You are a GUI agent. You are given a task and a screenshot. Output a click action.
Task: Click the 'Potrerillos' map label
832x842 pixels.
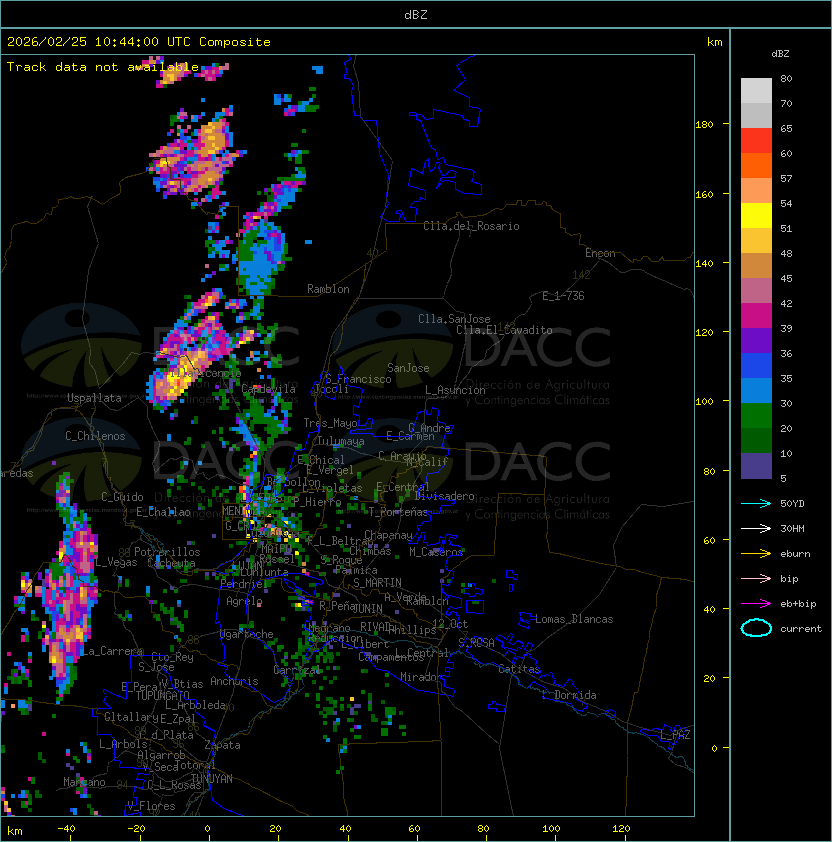[x=167, y=552]
